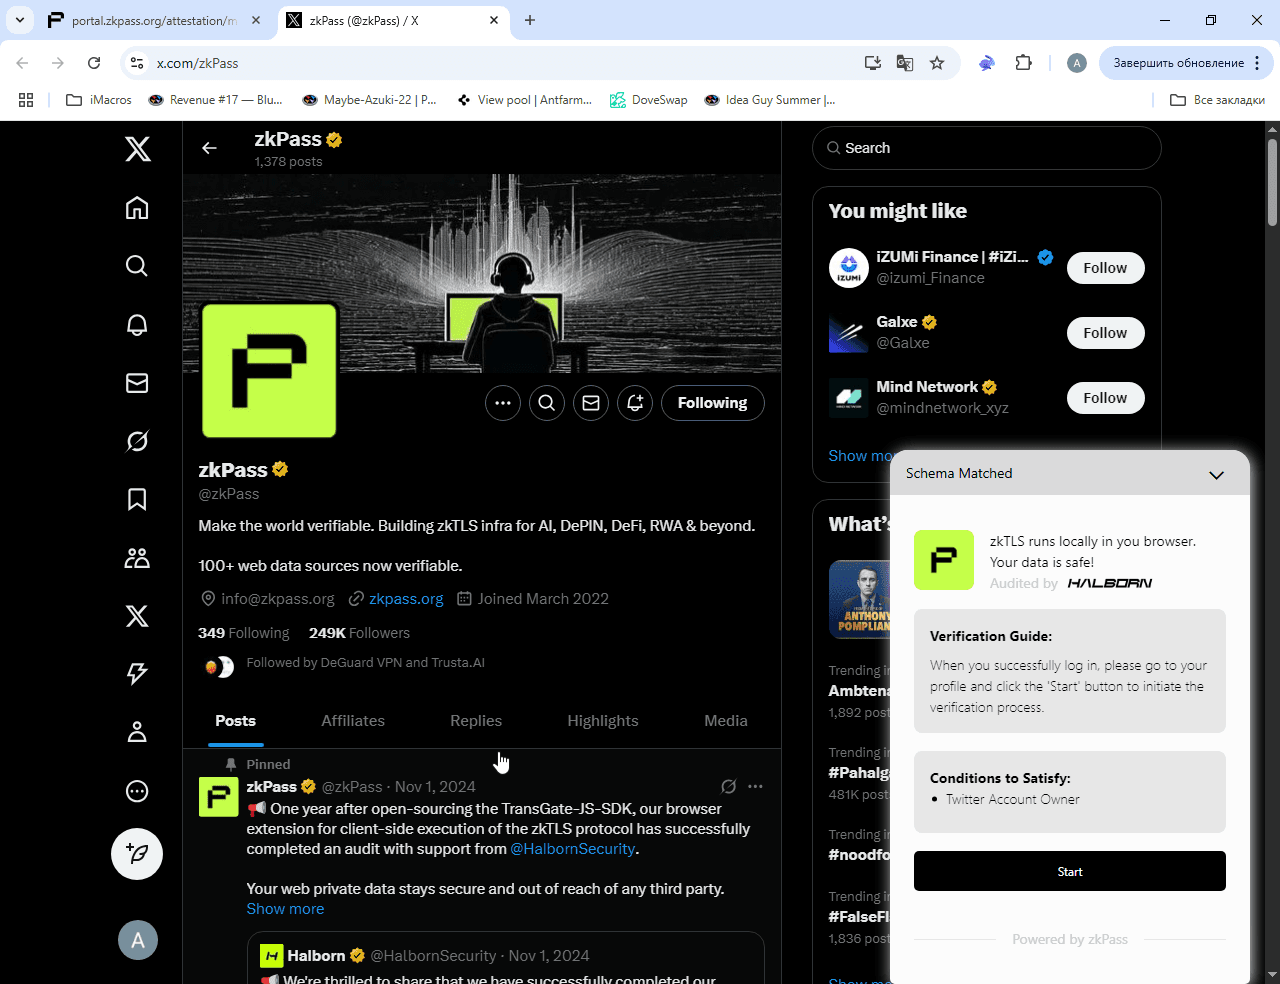Click translate page icon in address bar
The height and width of the screenshot is (984, 1280).
point(905,63)
